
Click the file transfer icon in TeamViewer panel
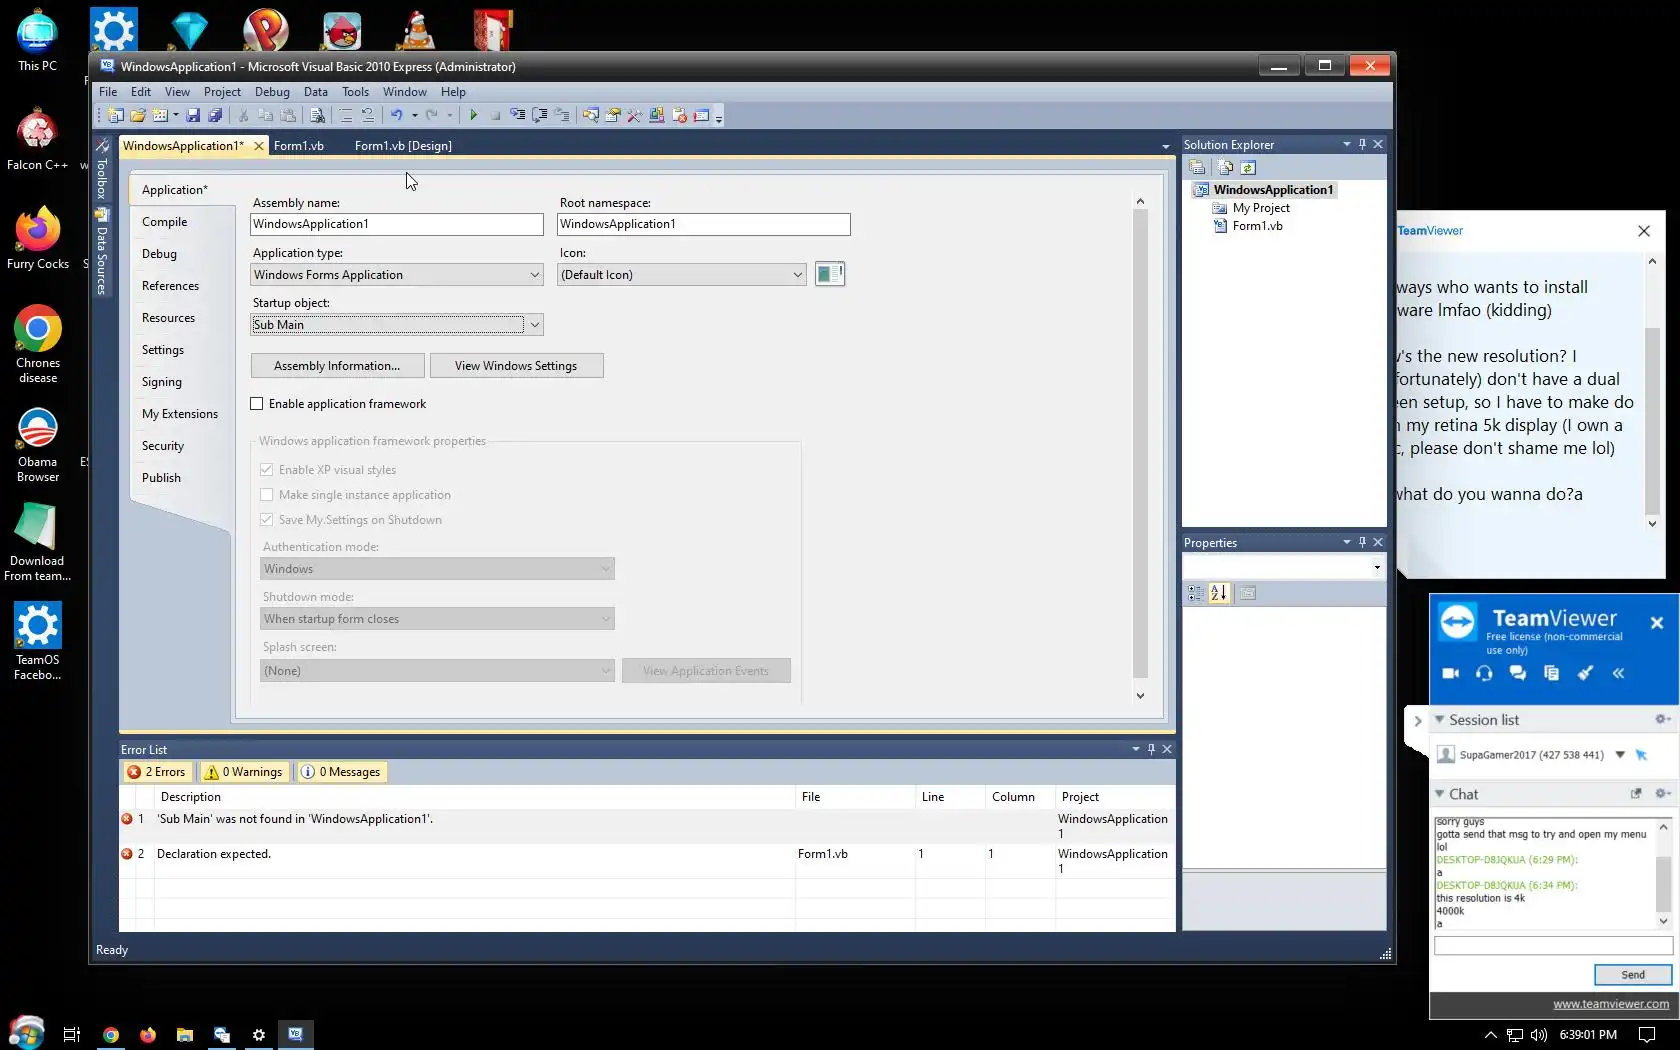coord(1551,673)
